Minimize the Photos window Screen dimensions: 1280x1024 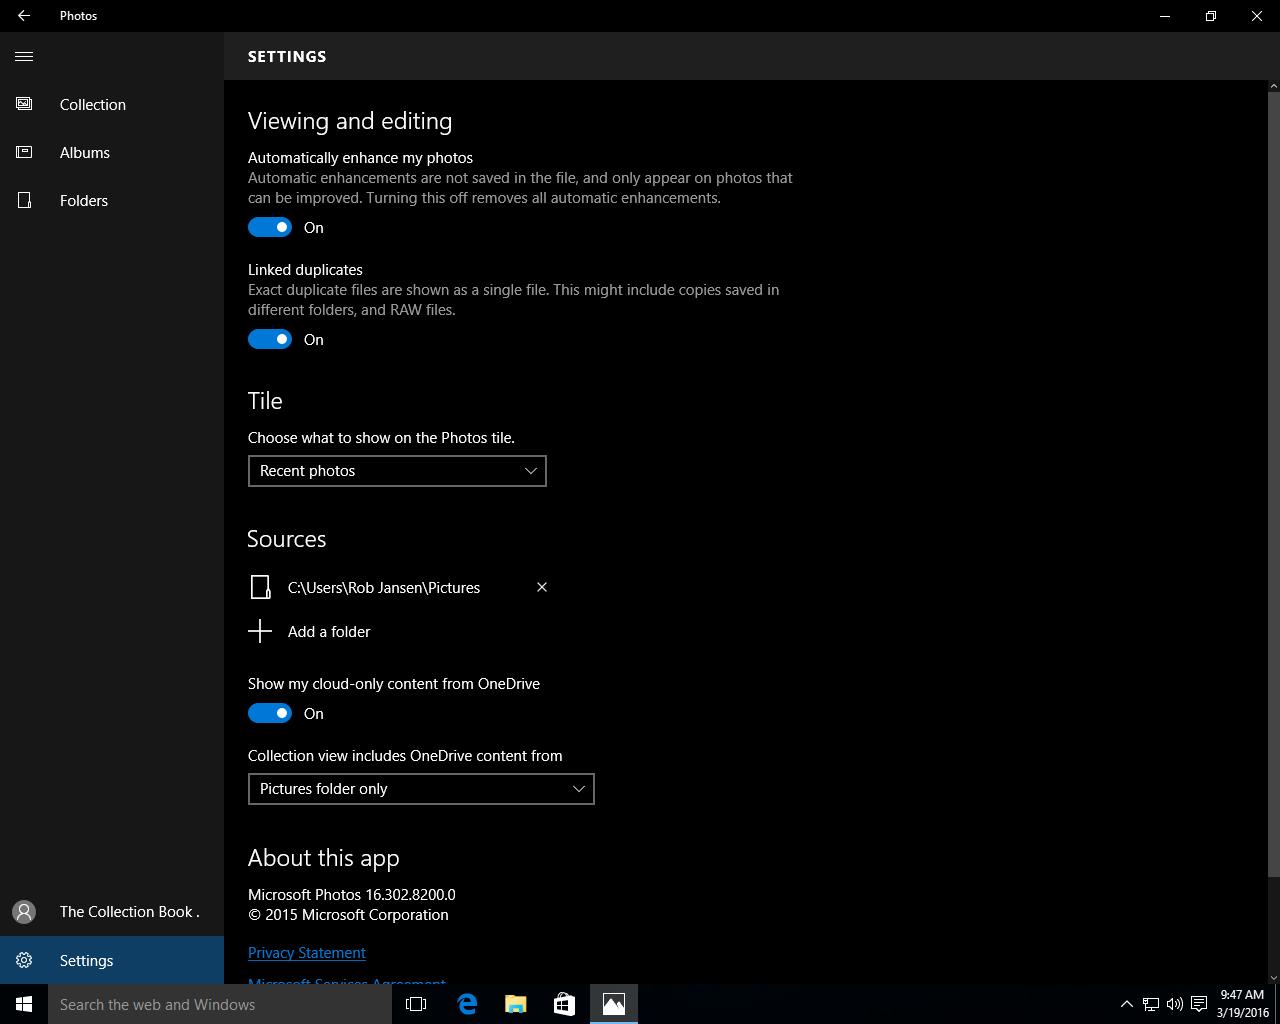(1165, 16)
